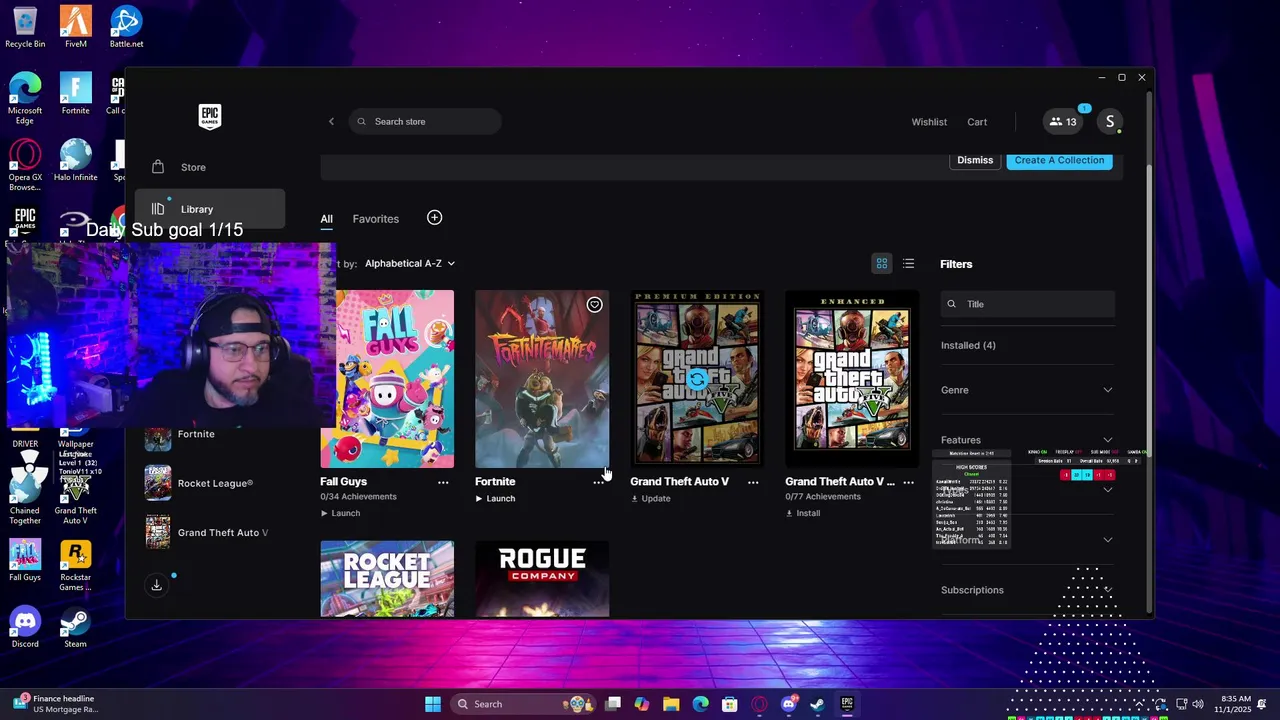This screenshot has height=720, width=1280.
Task: Open Grand Theft Auto V Enhanced options menu
Action: point(908,482)
